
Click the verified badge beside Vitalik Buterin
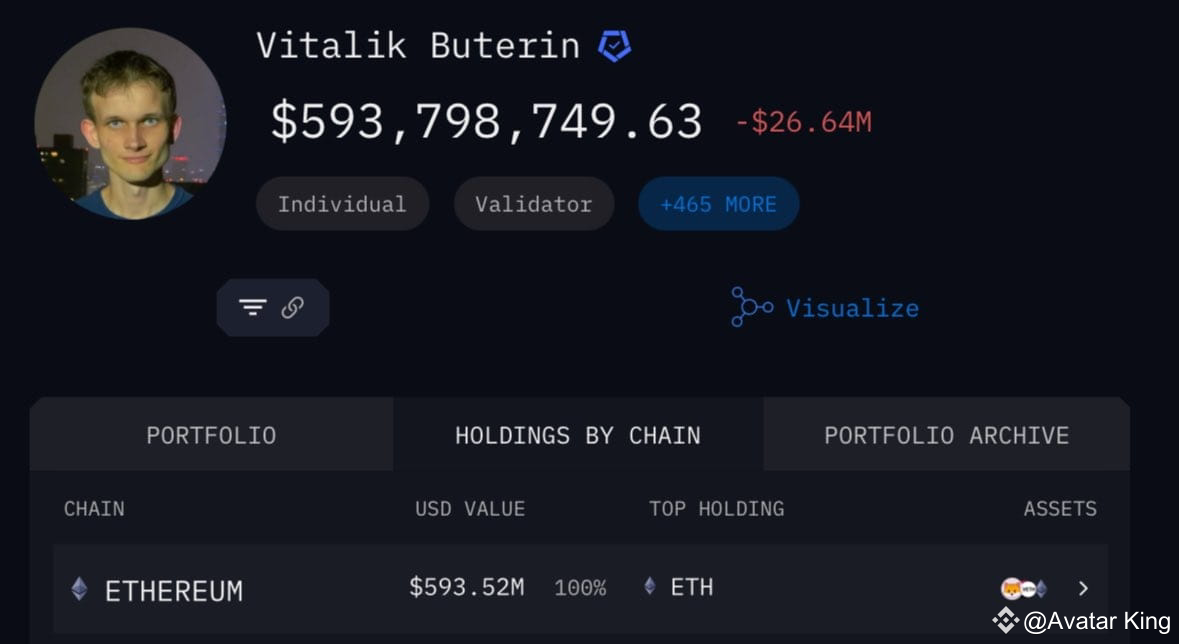click(x=615, y=45)
